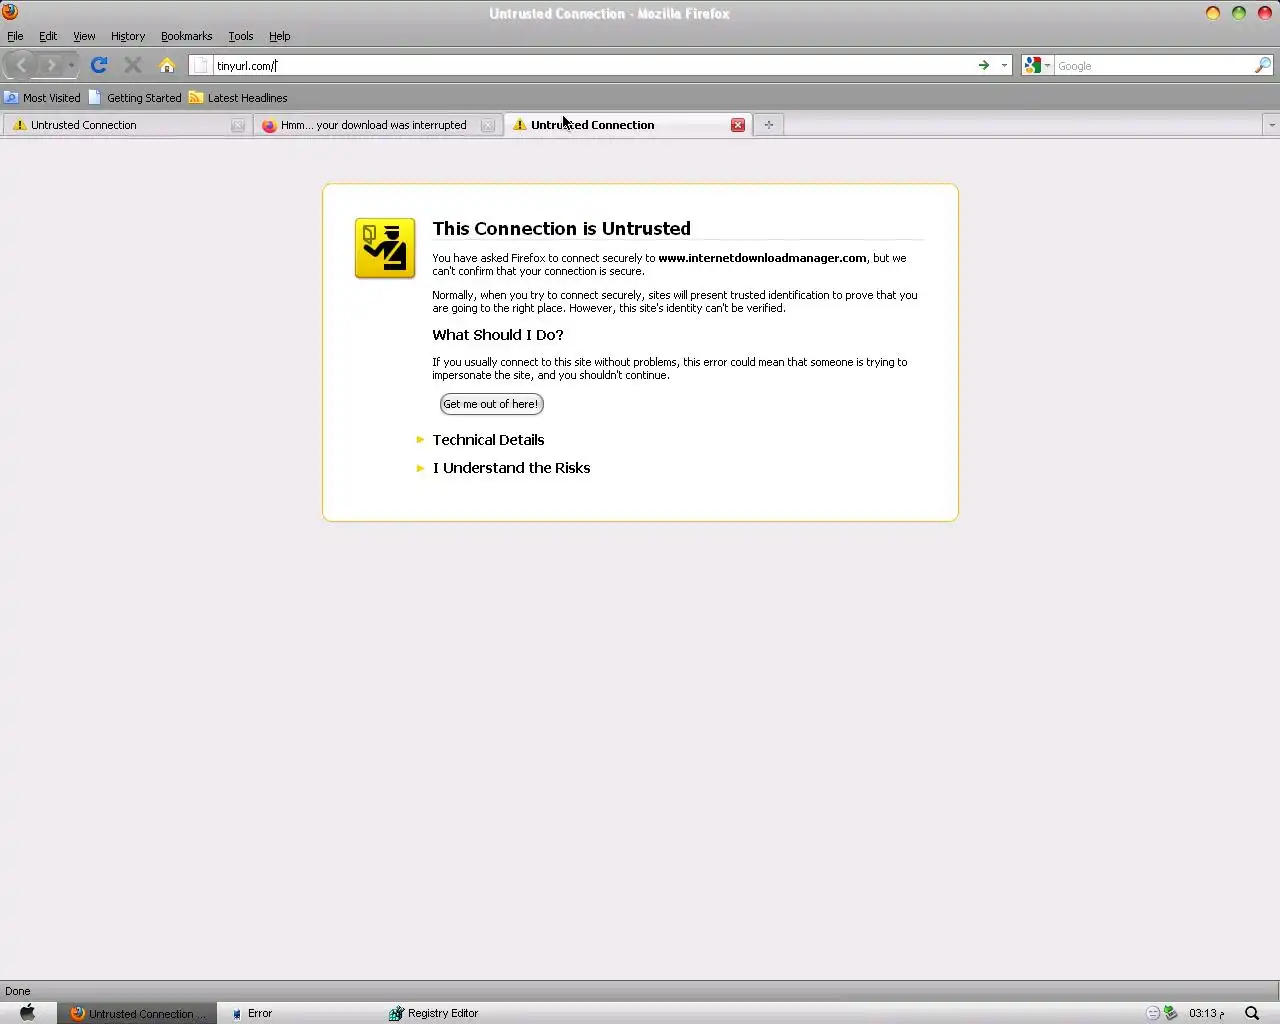Close the active tab with red X
This screenshot has height=1024, width=1280.
tap(738, 125)
